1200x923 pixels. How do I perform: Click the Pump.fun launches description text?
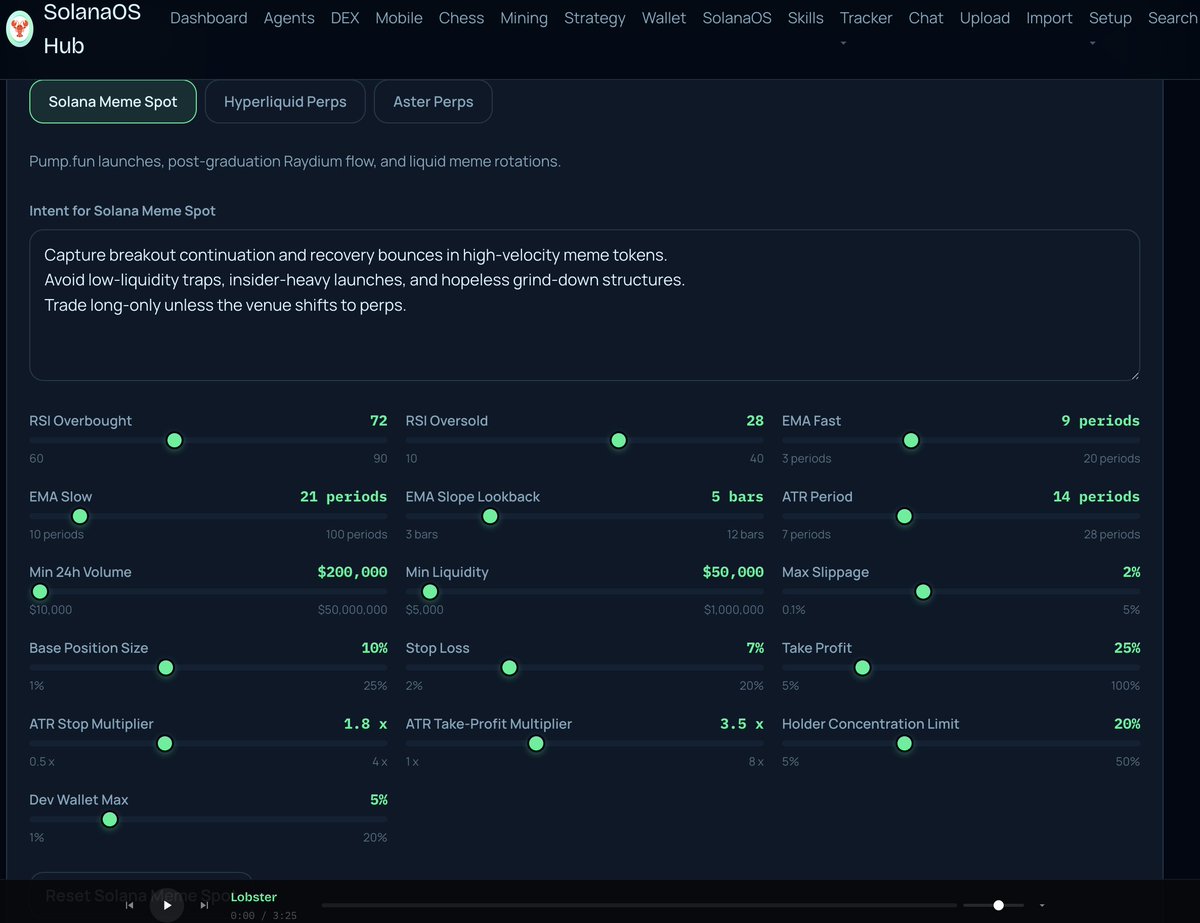click(295, 161)
